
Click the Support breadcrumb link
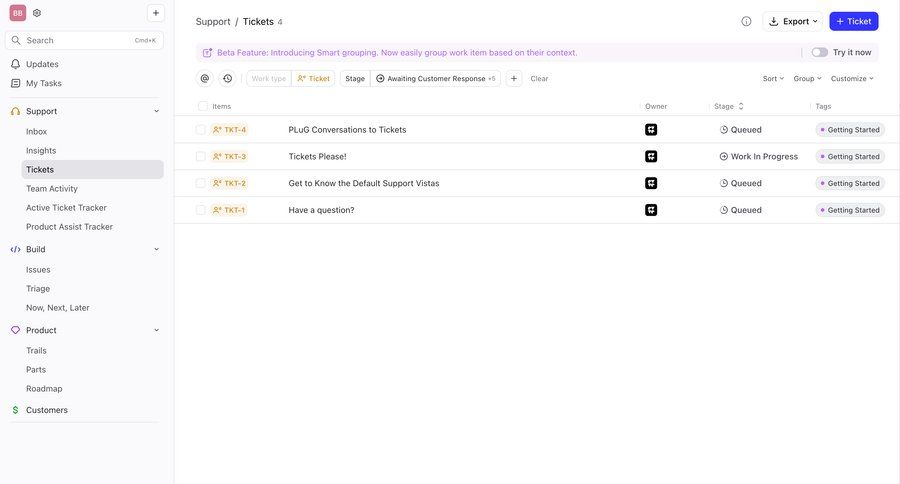pos(213,21)
